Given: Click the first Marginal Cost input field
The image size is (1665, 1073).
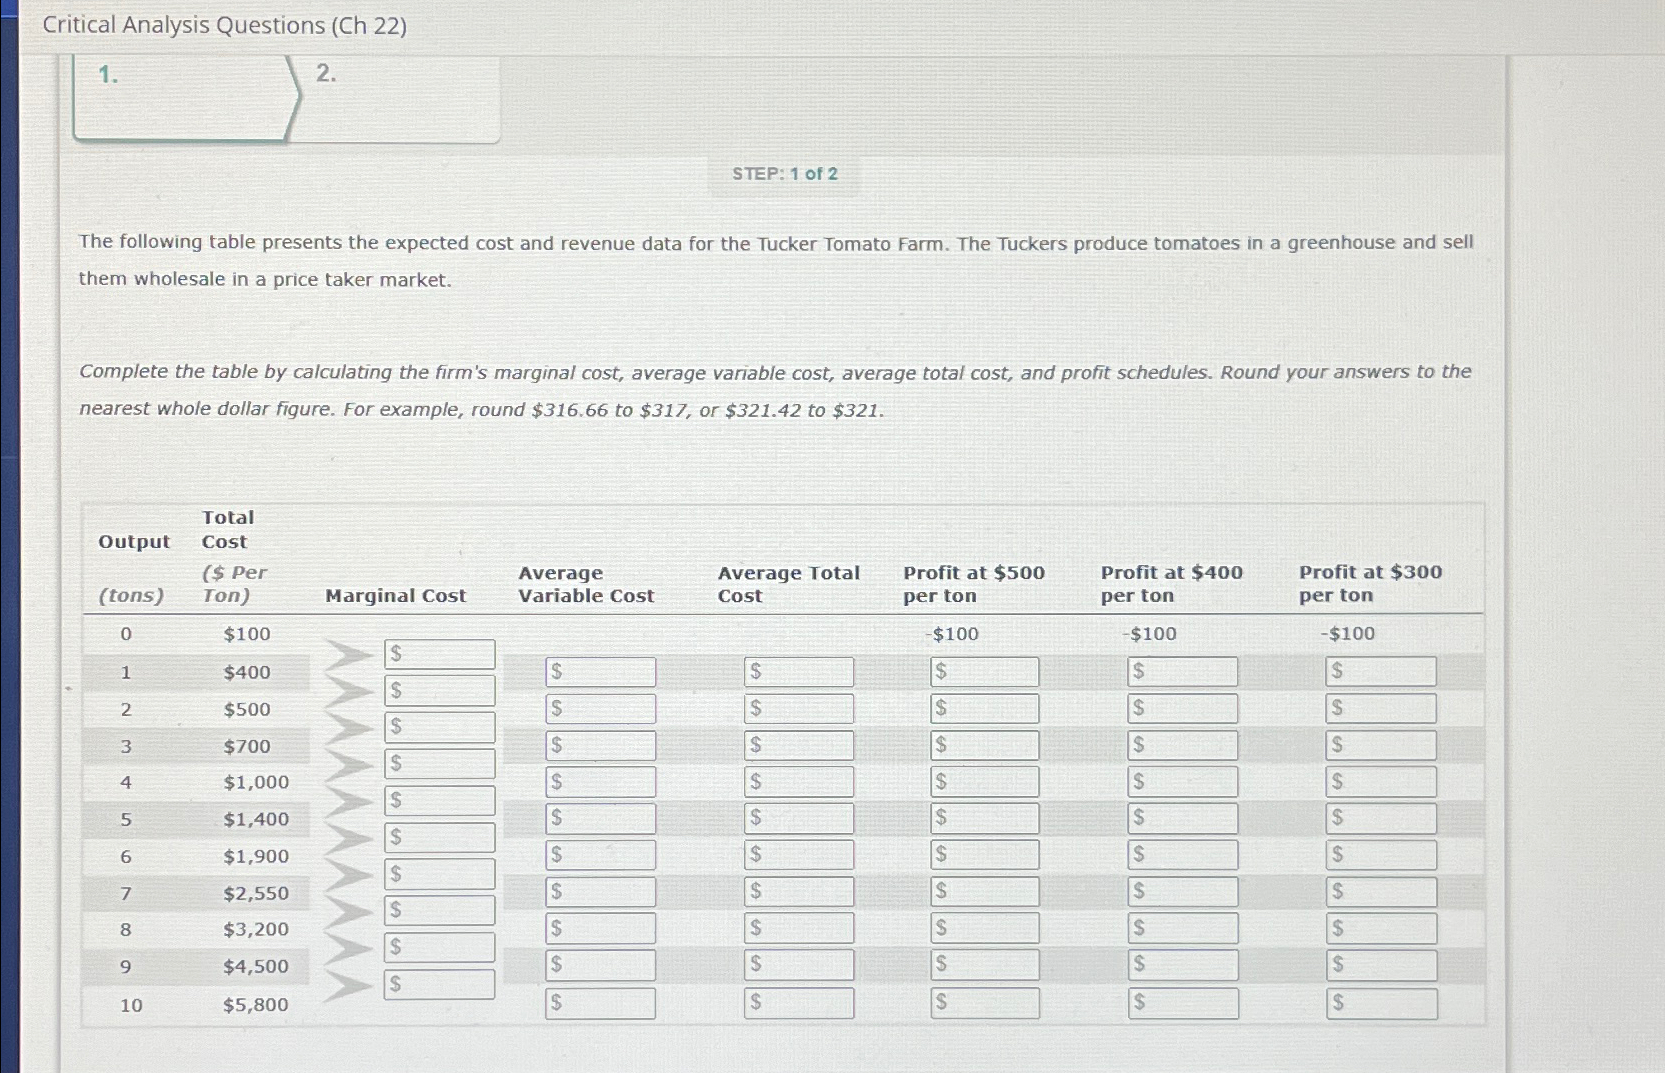Looking at the screenshot, I should coord(438,654).
